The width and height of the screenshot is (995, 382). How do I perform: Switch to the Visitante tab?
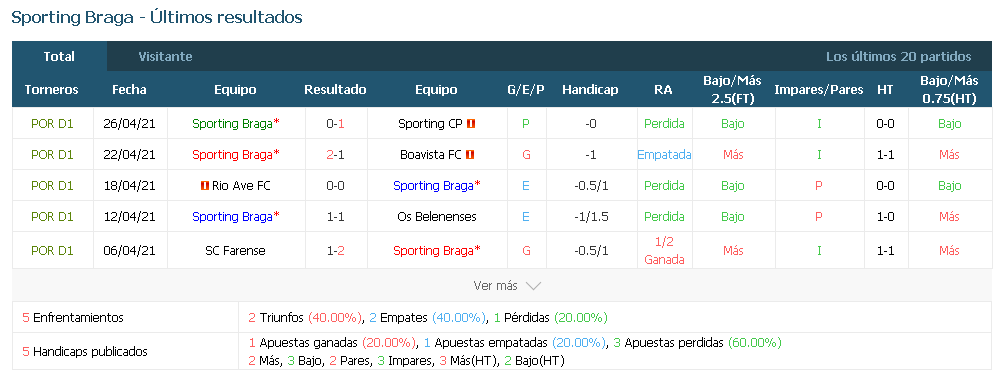tap(165, 56)
